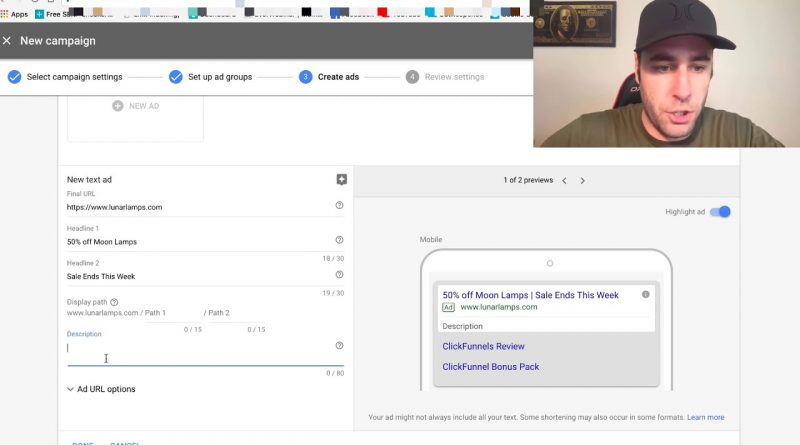Advance to the next ad preview
This screenshot has height=445, width=800.
click(583, 181)
